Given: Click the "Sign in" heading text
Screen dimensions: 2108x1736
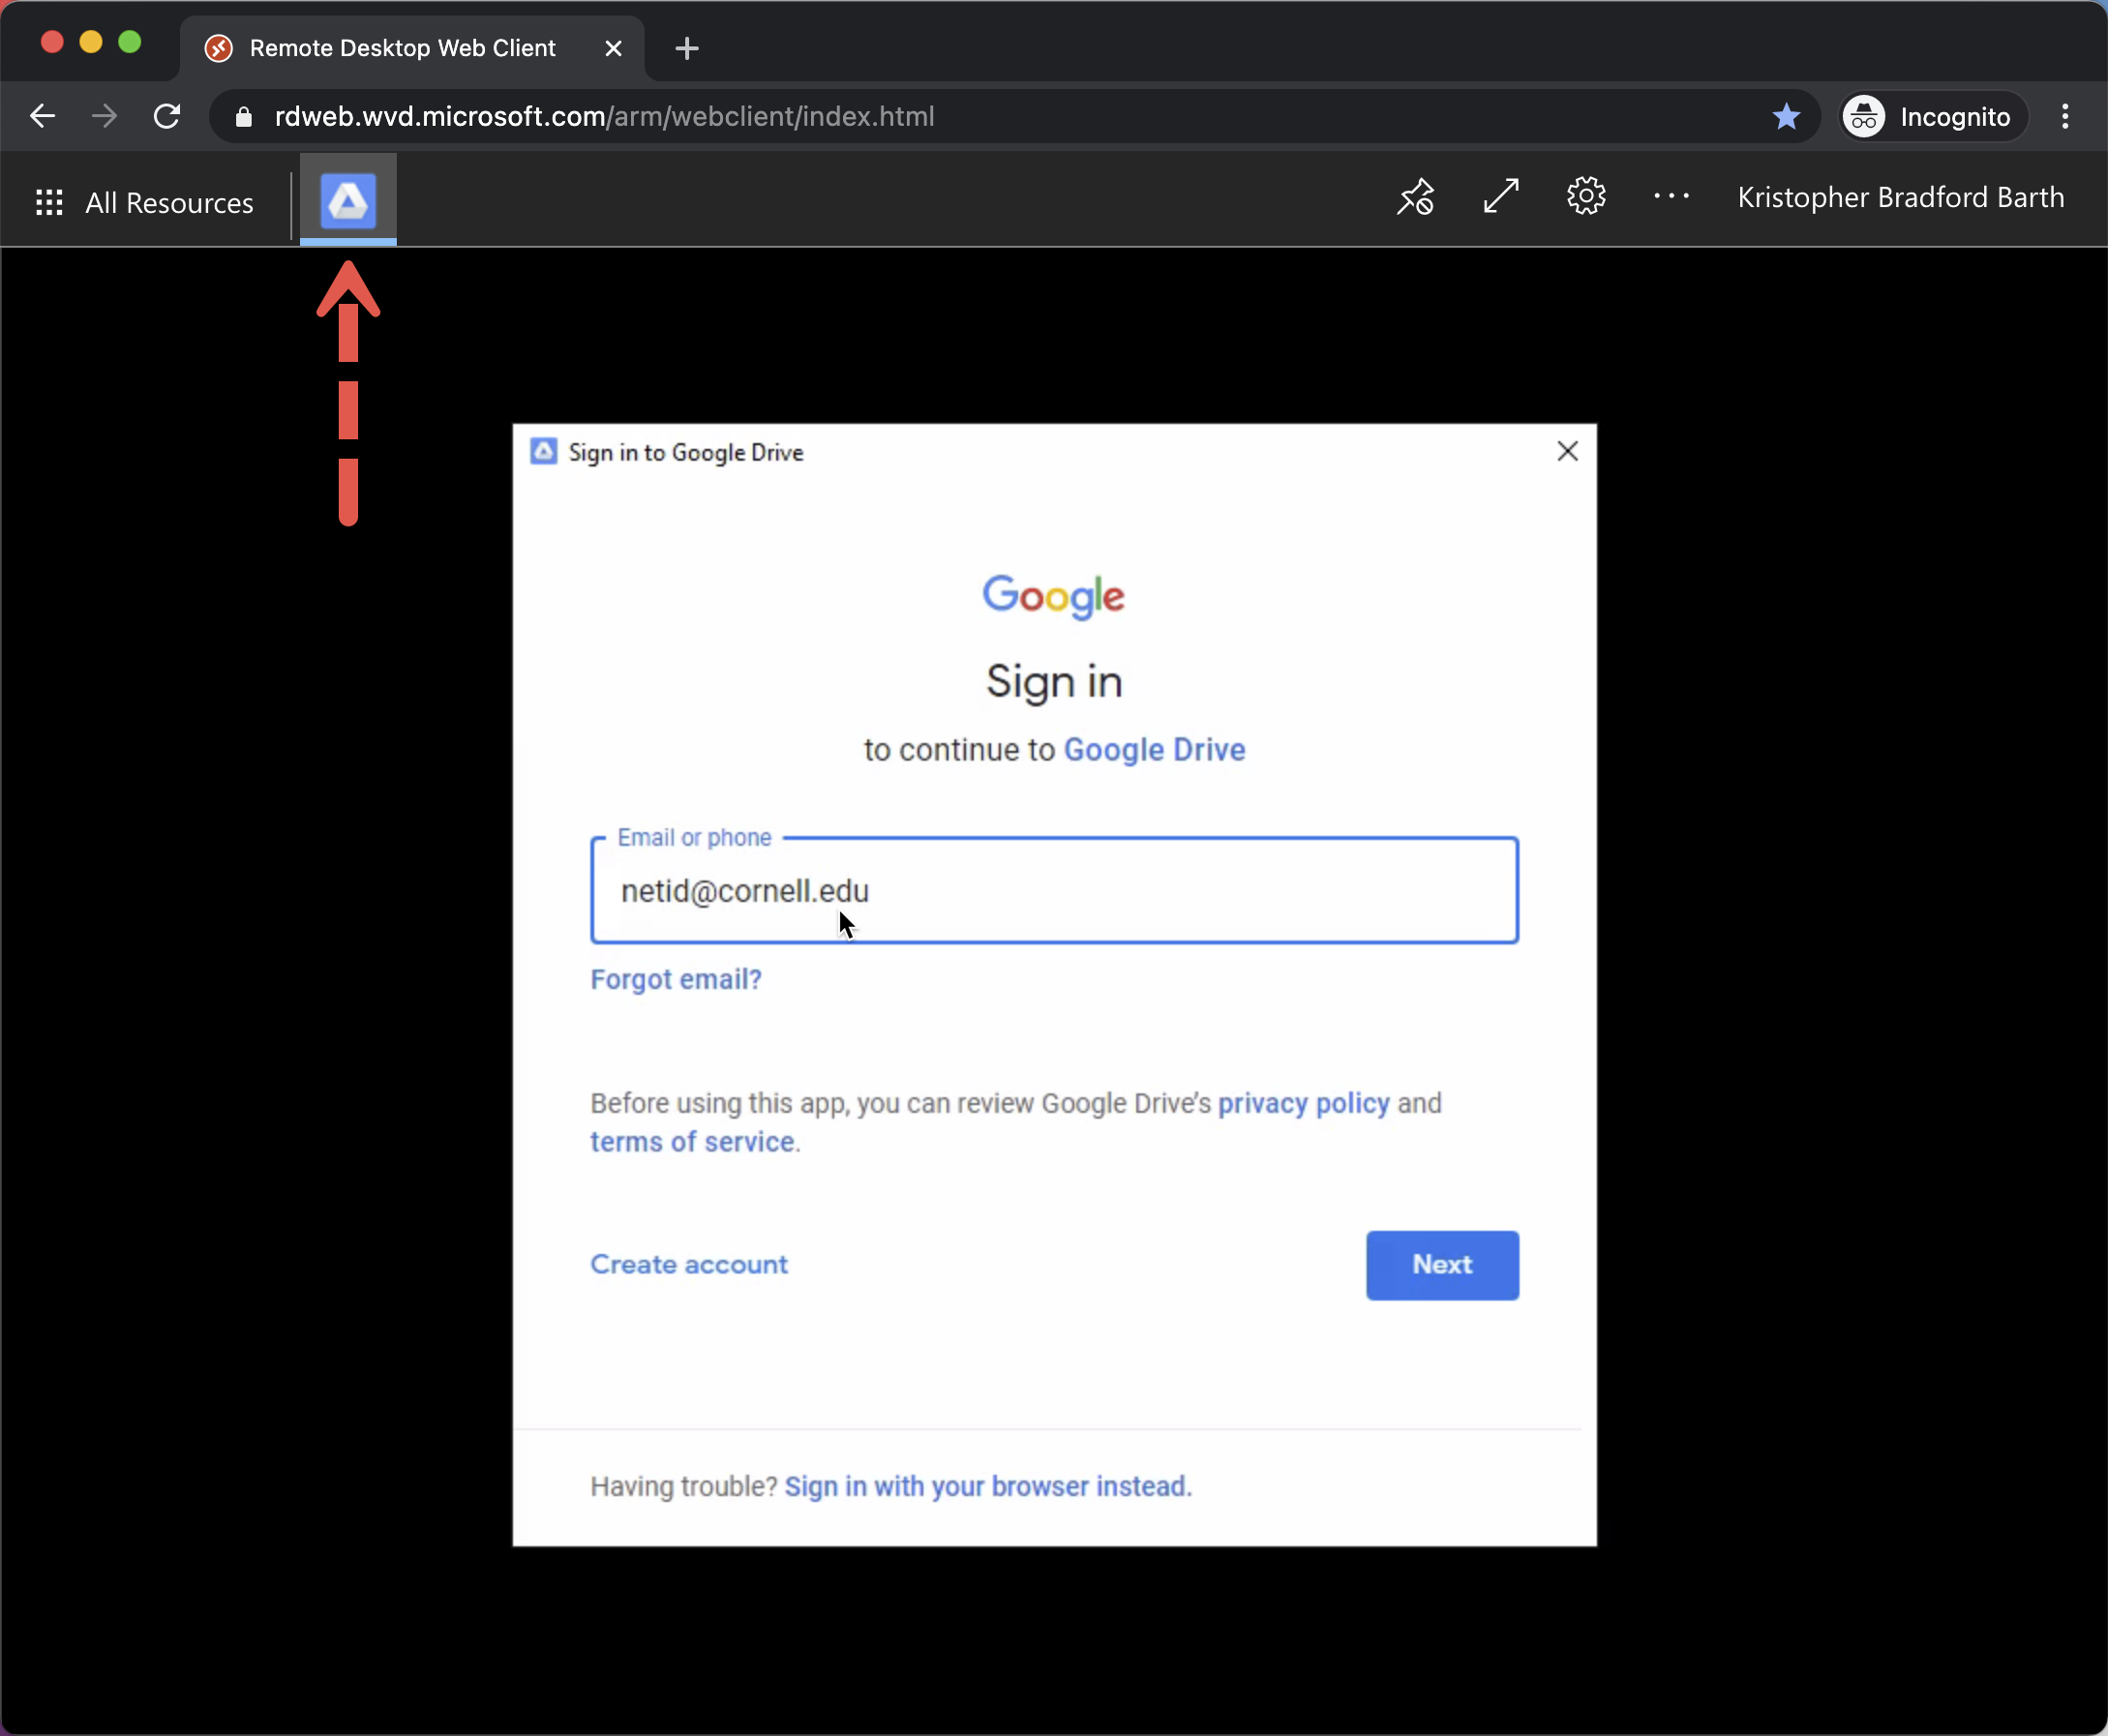Looking at the screenshot, I should click(x=1054, y=682).
